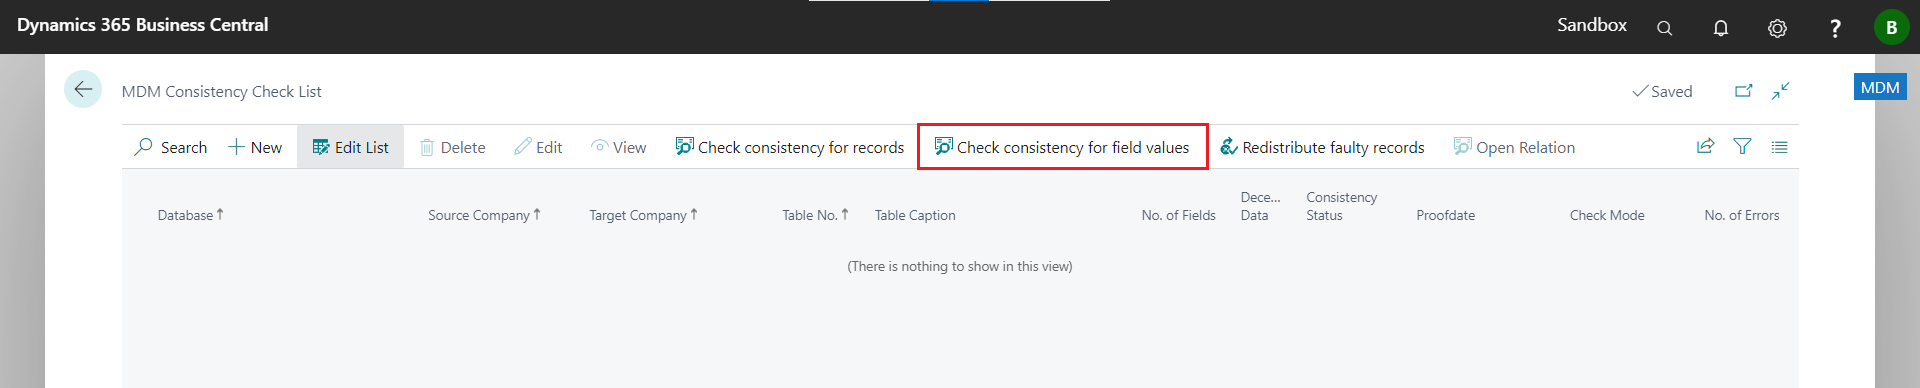
Task: Switch the list layout view icon
Action: coord(1779,147)
